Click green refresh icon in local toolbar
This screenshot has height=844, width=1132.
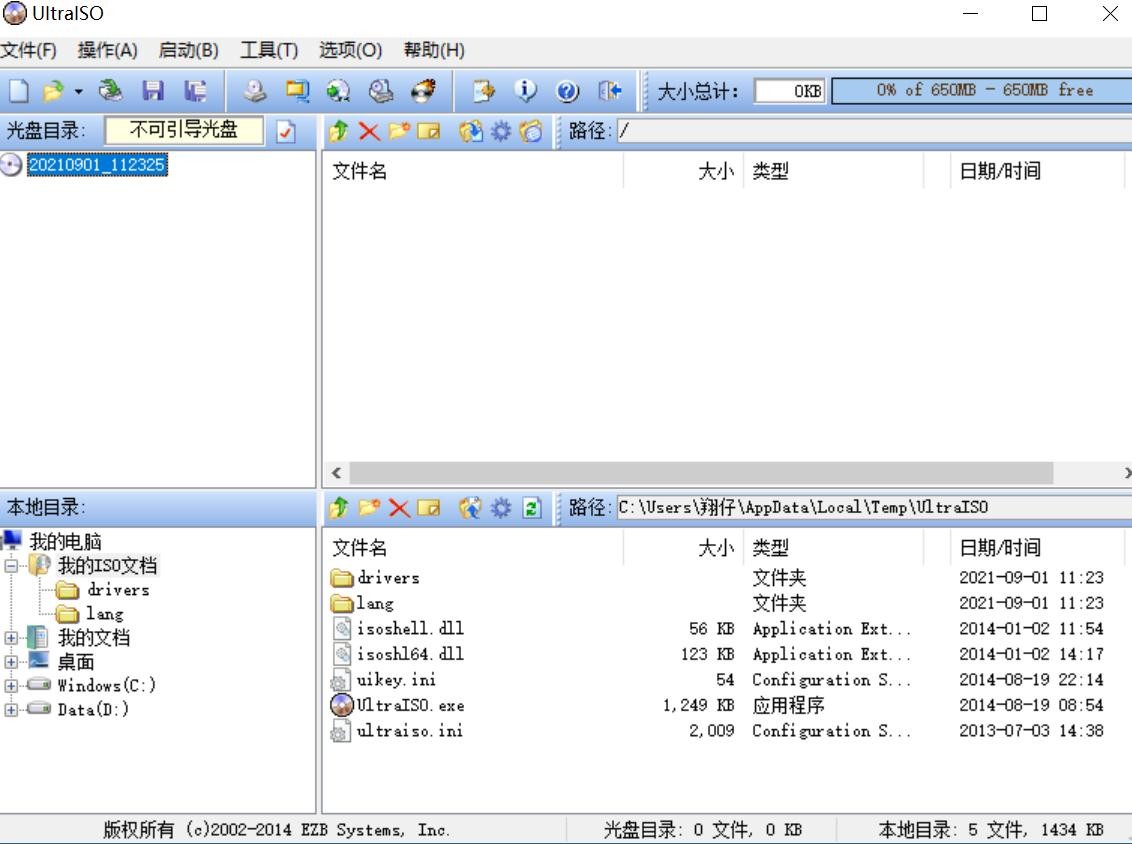(x=532, y=508)
